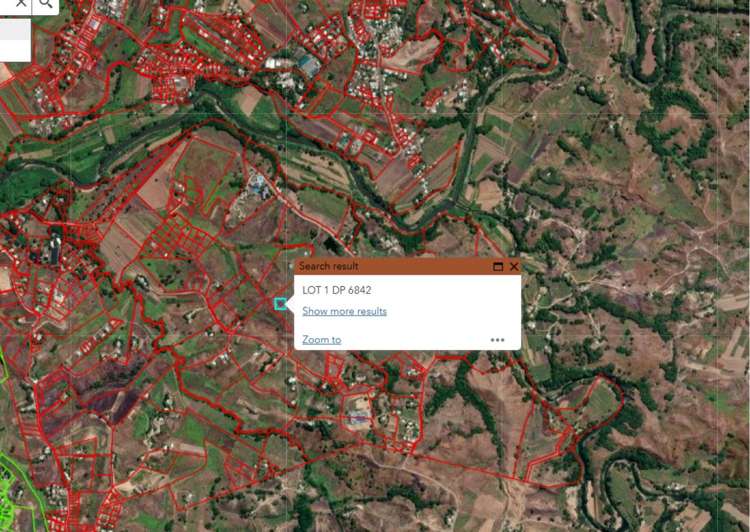Maximize the Search result popup
This screenshot has width=750, height=532.
(498, 267)
